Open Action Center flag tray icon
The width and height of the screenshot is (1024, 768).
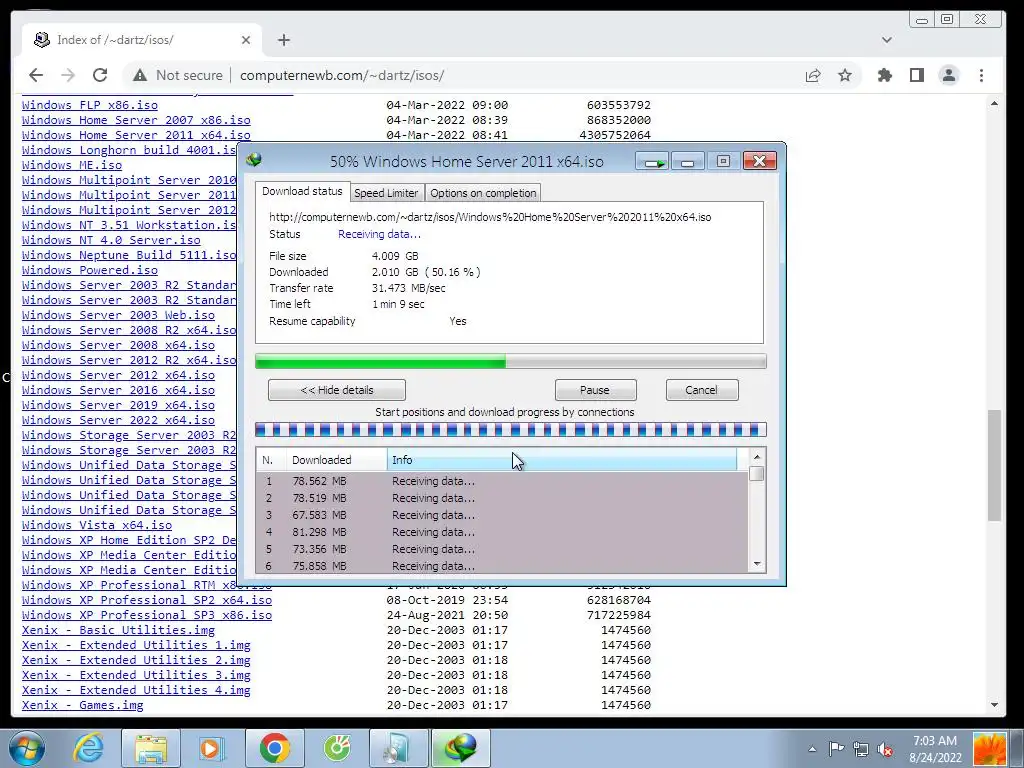[837, 749]
